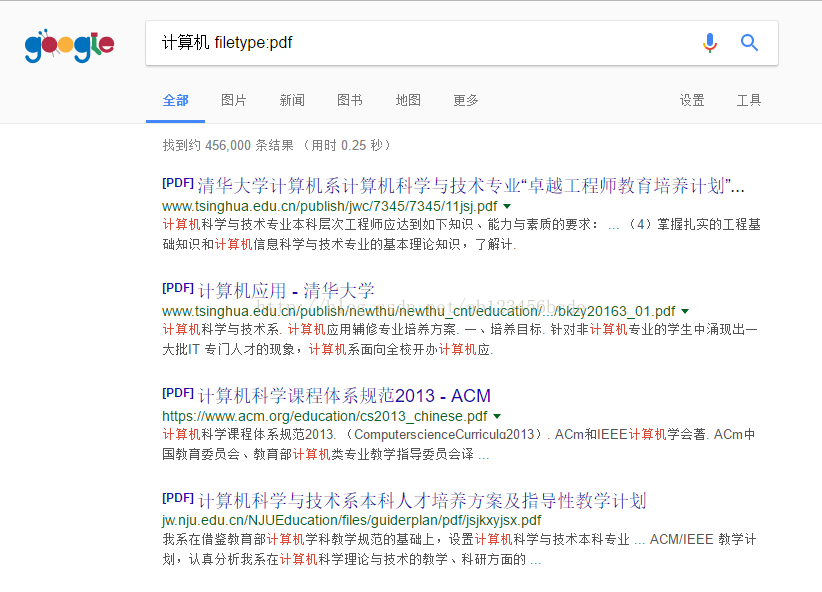This screenshot has width=822, height=592.
Task: Open 计算机科学课程体系规范2013 - ACM result
Action: point(326,395)
